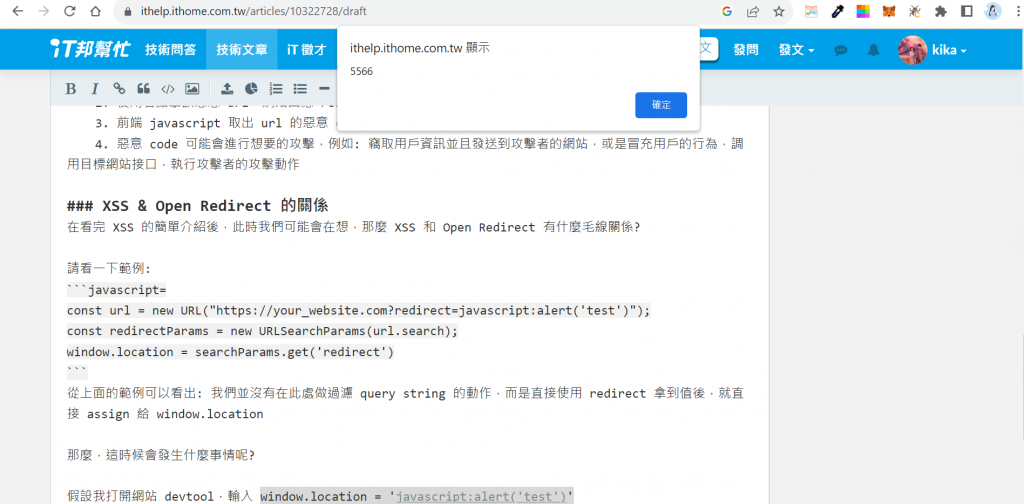Insert an image with the picture icon
1024x504 pixels.
192,89
